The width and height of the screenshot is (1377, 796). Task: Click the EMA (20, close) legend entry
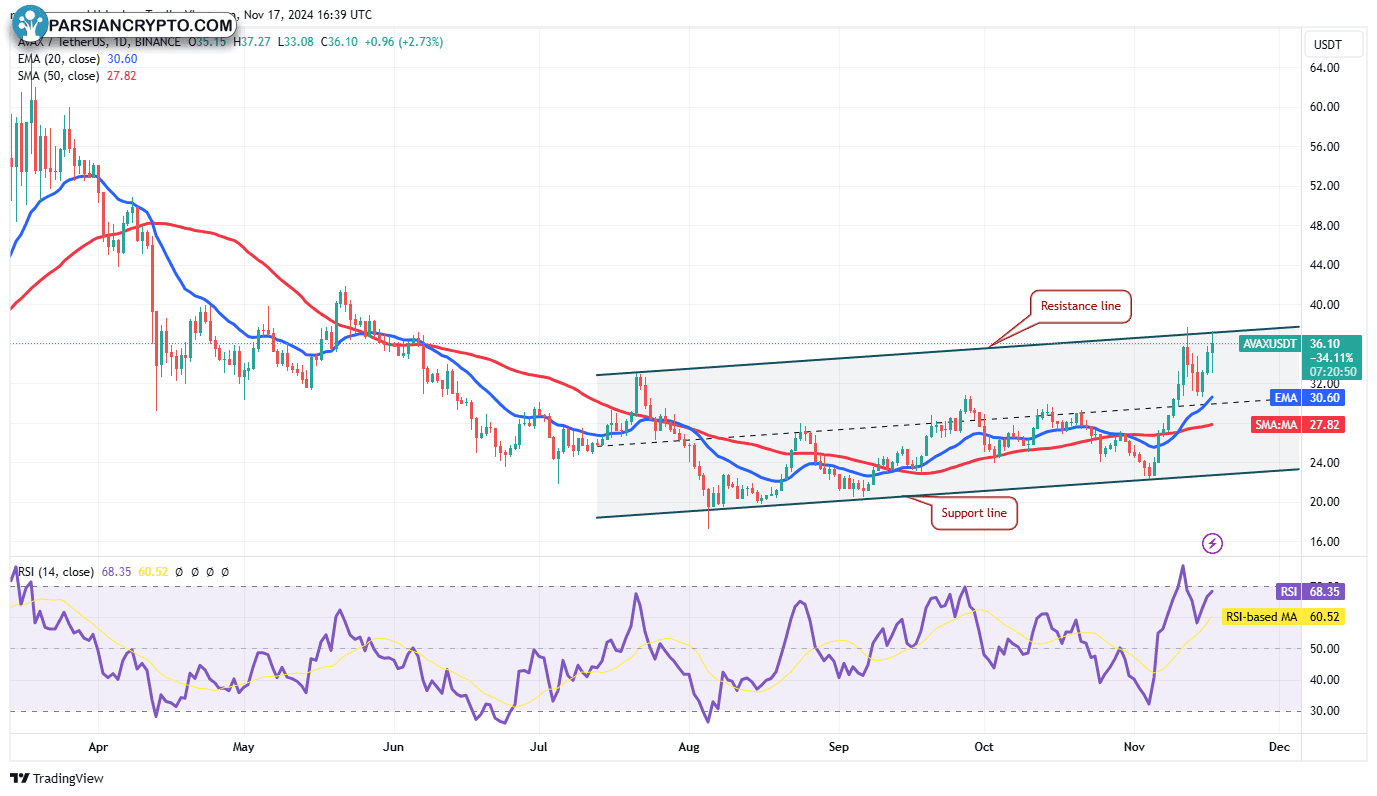coord(58,59)
